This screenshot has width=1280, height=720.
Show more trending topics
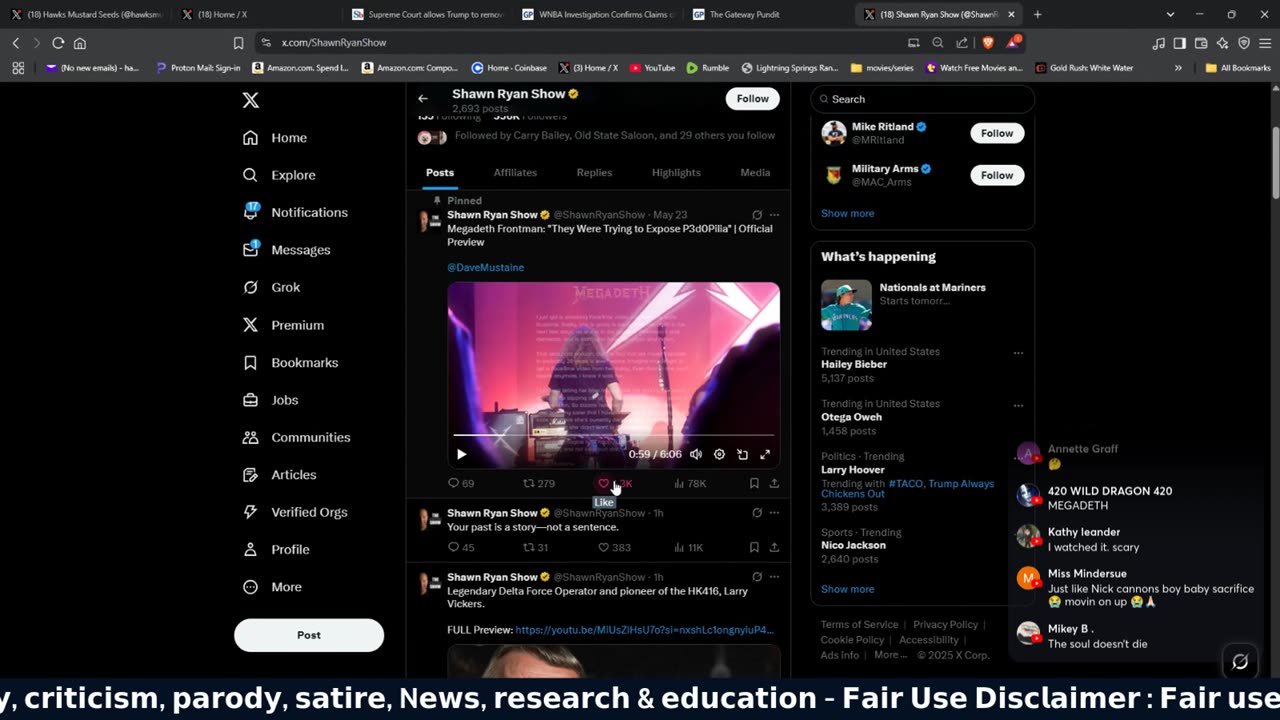click(847, 589)
